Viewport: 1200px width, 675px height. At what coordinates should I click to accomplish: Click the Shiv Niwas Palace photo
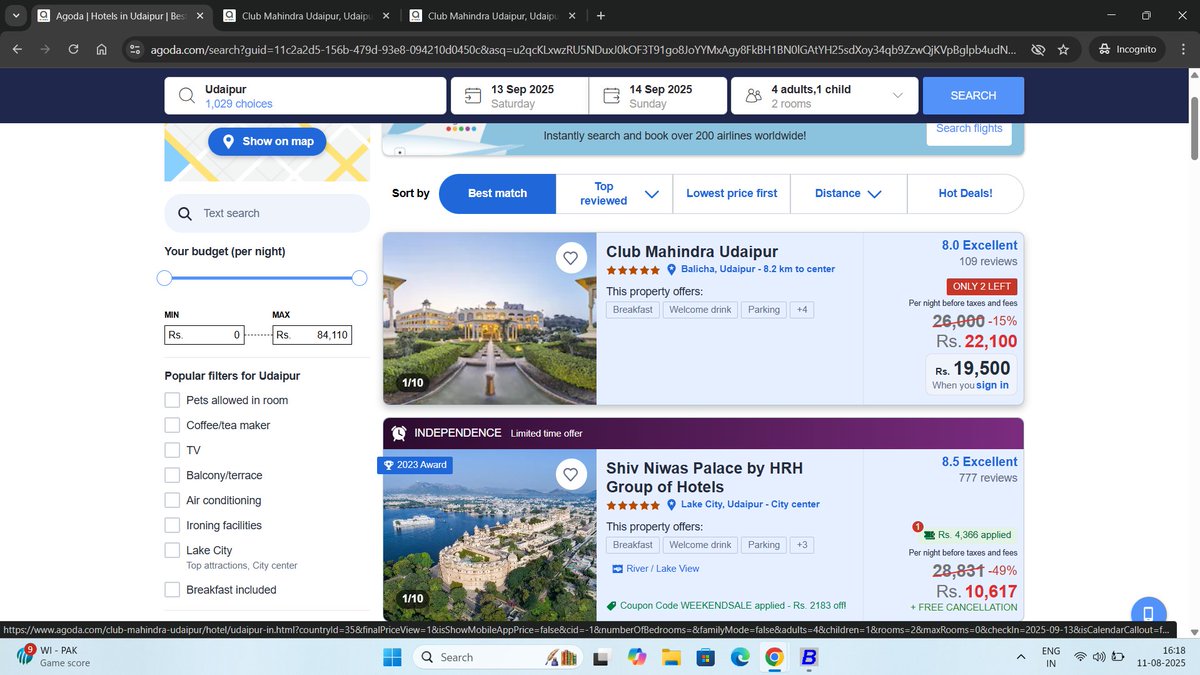coord(490,535)
